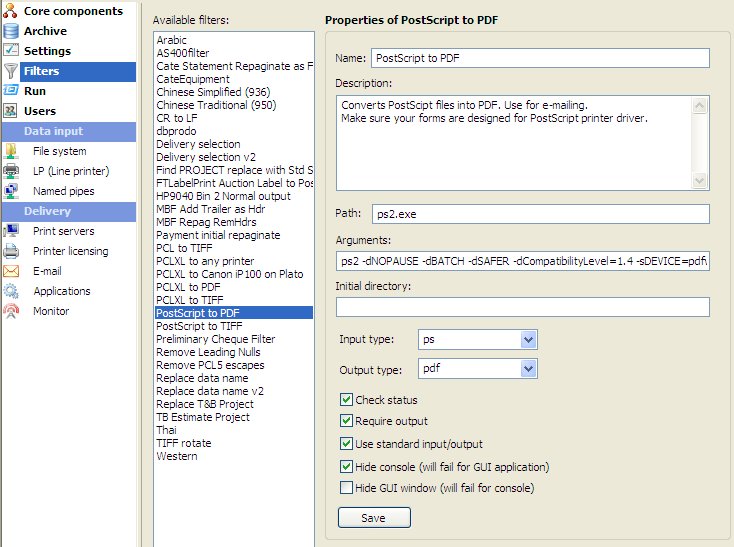Click the Core components icon
This screenshot has width=734, height=547.
tap(10, 10)
